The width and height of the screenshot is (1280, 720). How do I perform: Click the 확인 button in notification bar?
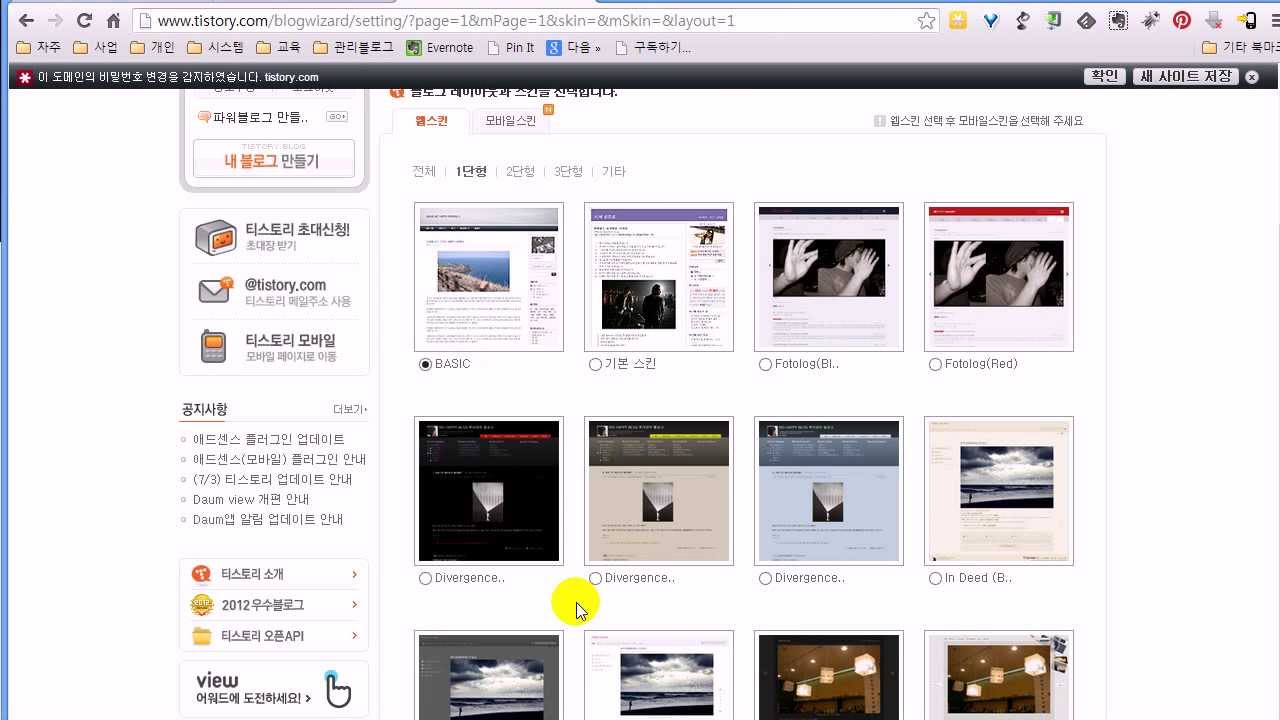(x=1105, y=76)
